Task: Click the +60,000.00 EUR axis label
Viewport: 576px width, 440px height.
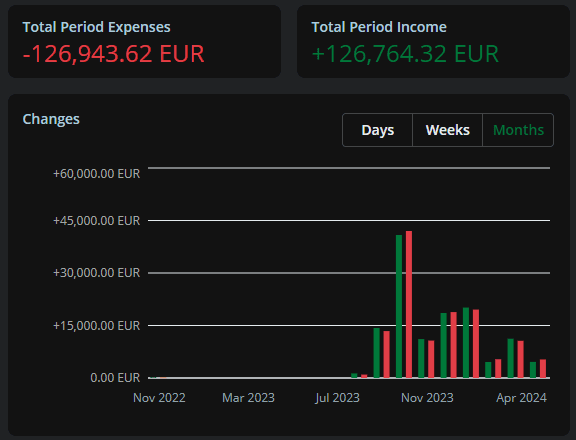Action: point(97,174)
